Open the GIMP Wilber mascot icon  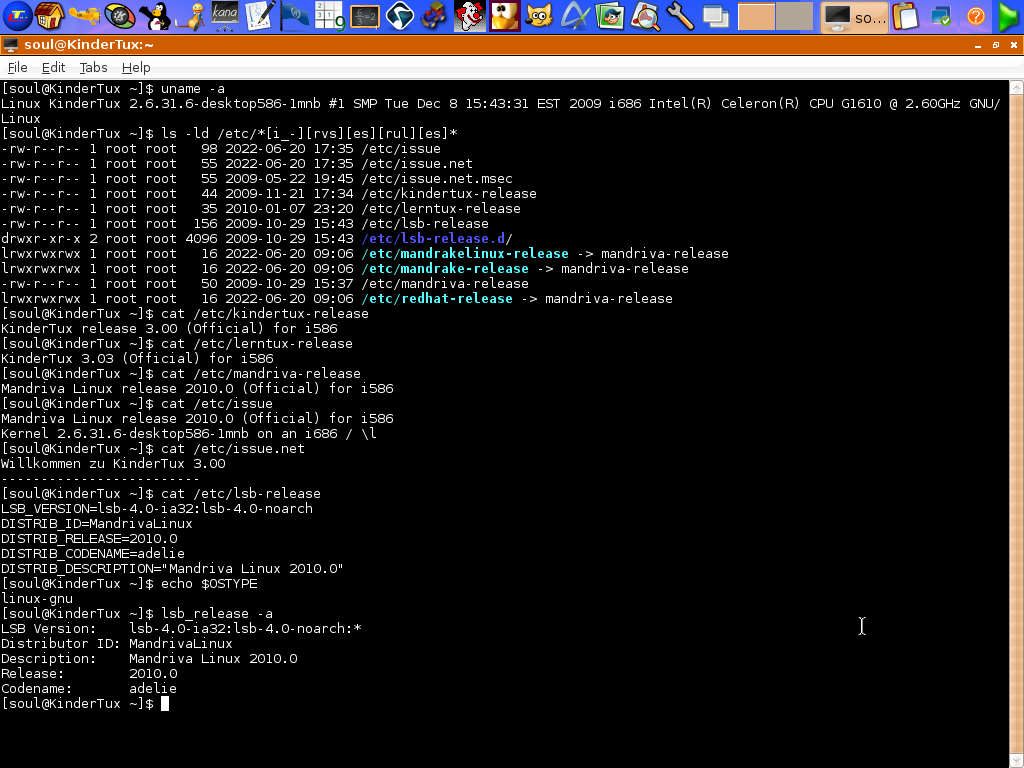click(x=539, y=16)
